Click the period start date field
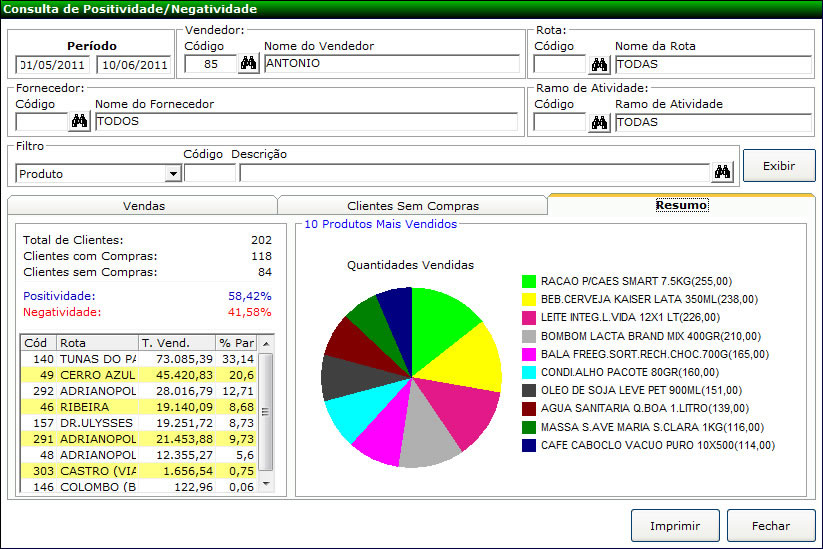Image resolution: width=823 pixels, height=549 pixels. pyautogui.click(x=52, y=65)
